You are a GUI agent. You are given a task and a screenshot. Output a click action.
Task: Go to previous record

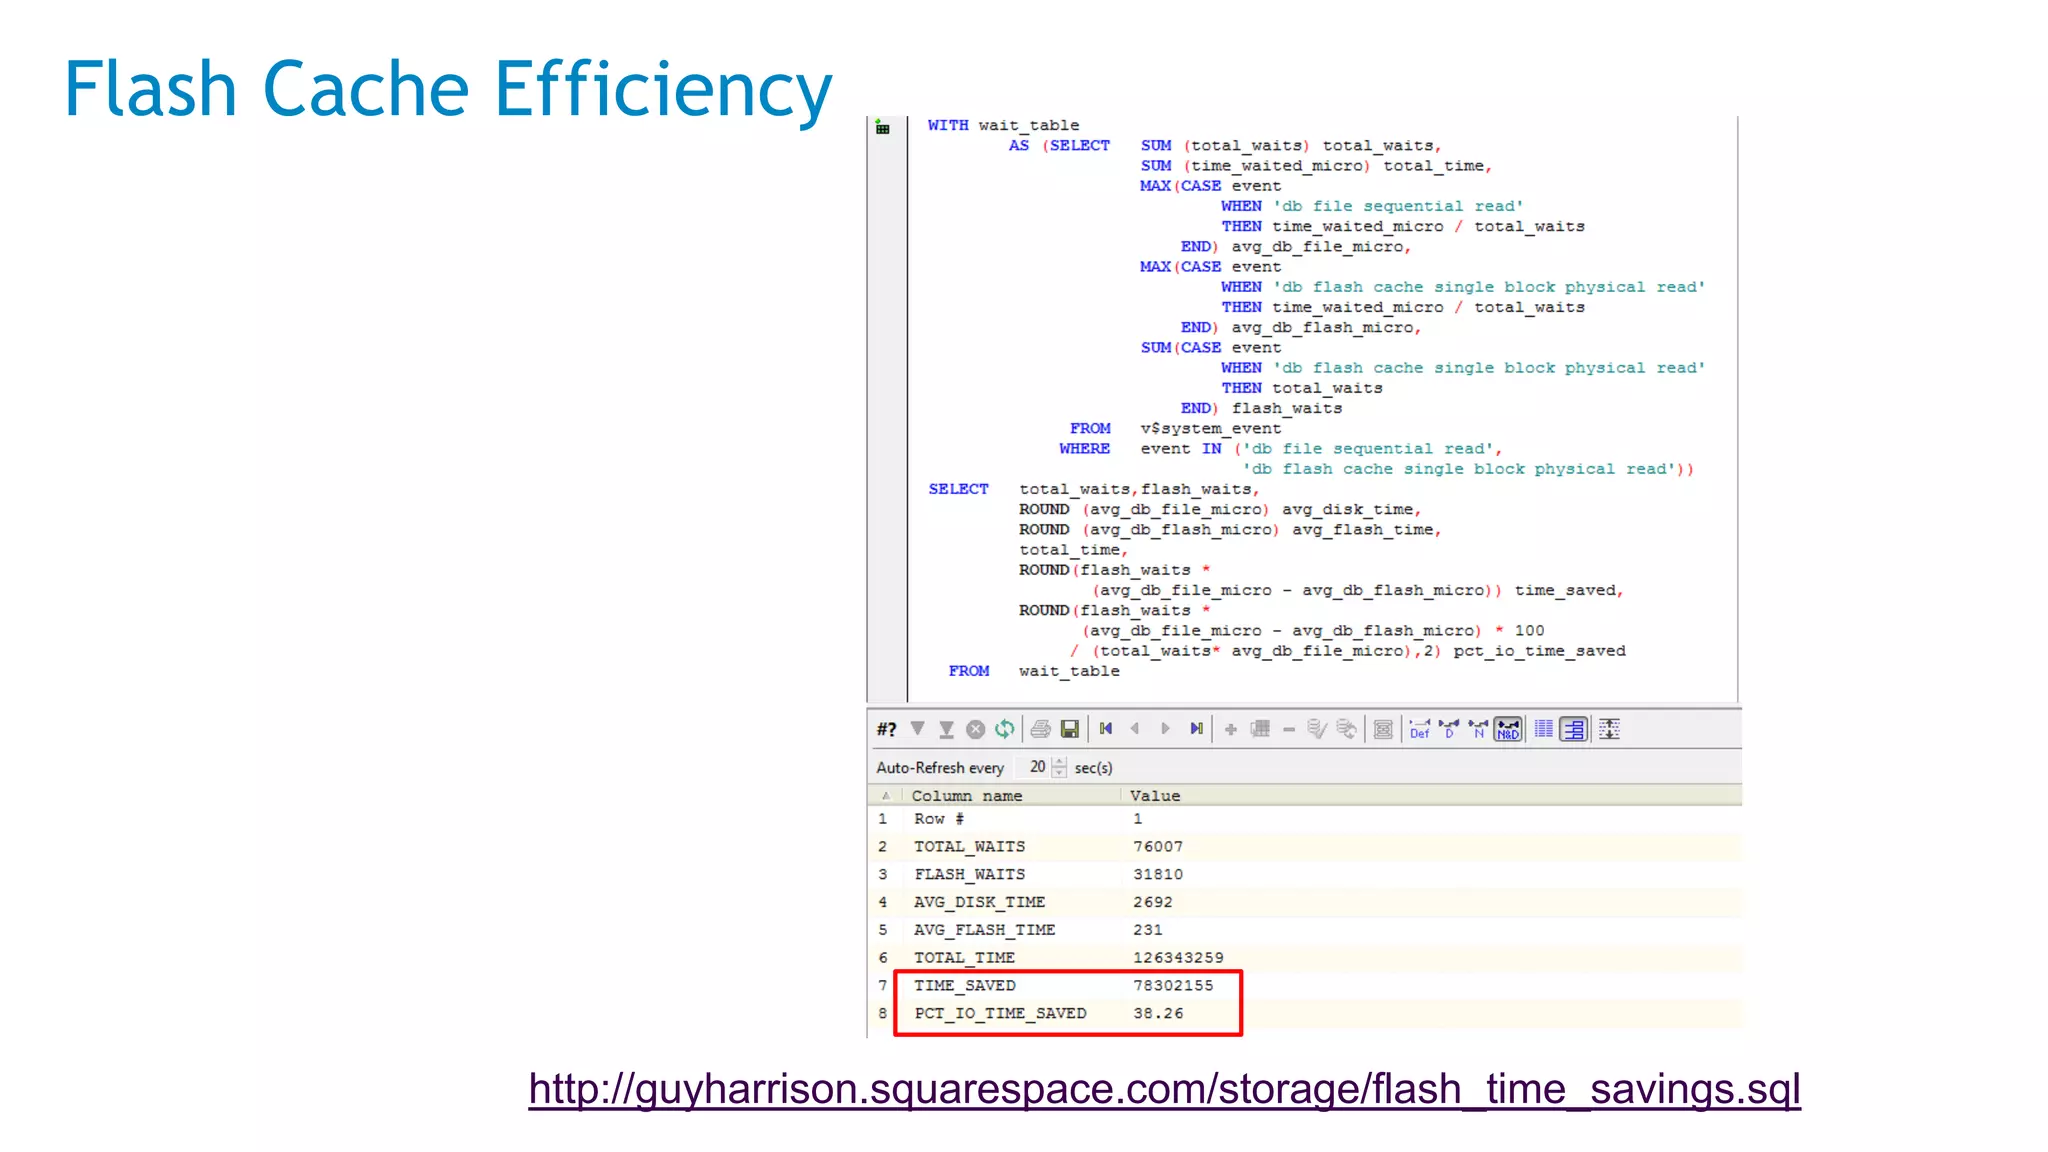point(1135,729)
